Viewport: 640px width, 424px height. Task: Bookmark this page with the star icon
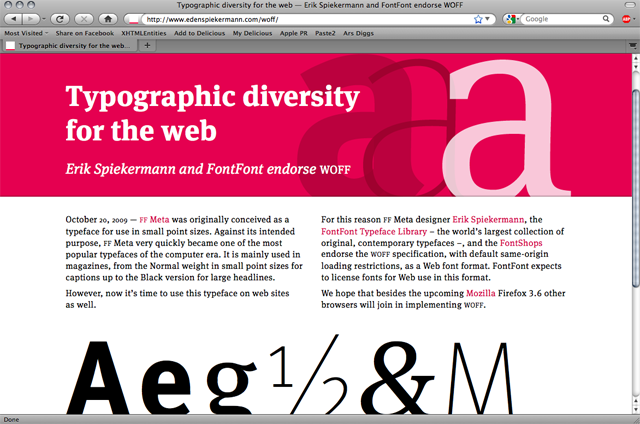[x=478, y=19]
